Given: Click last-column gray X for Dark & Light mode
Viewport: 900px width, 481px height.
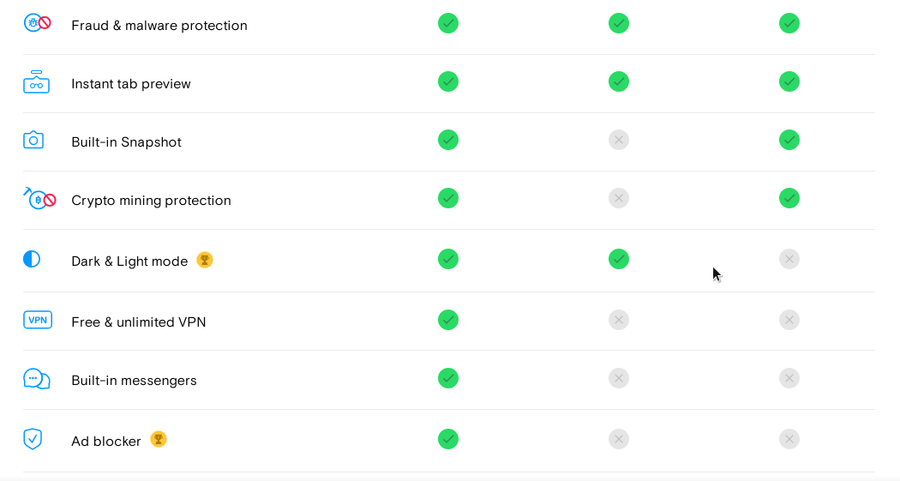Looking at the screenshot, I should click(789, 259).
